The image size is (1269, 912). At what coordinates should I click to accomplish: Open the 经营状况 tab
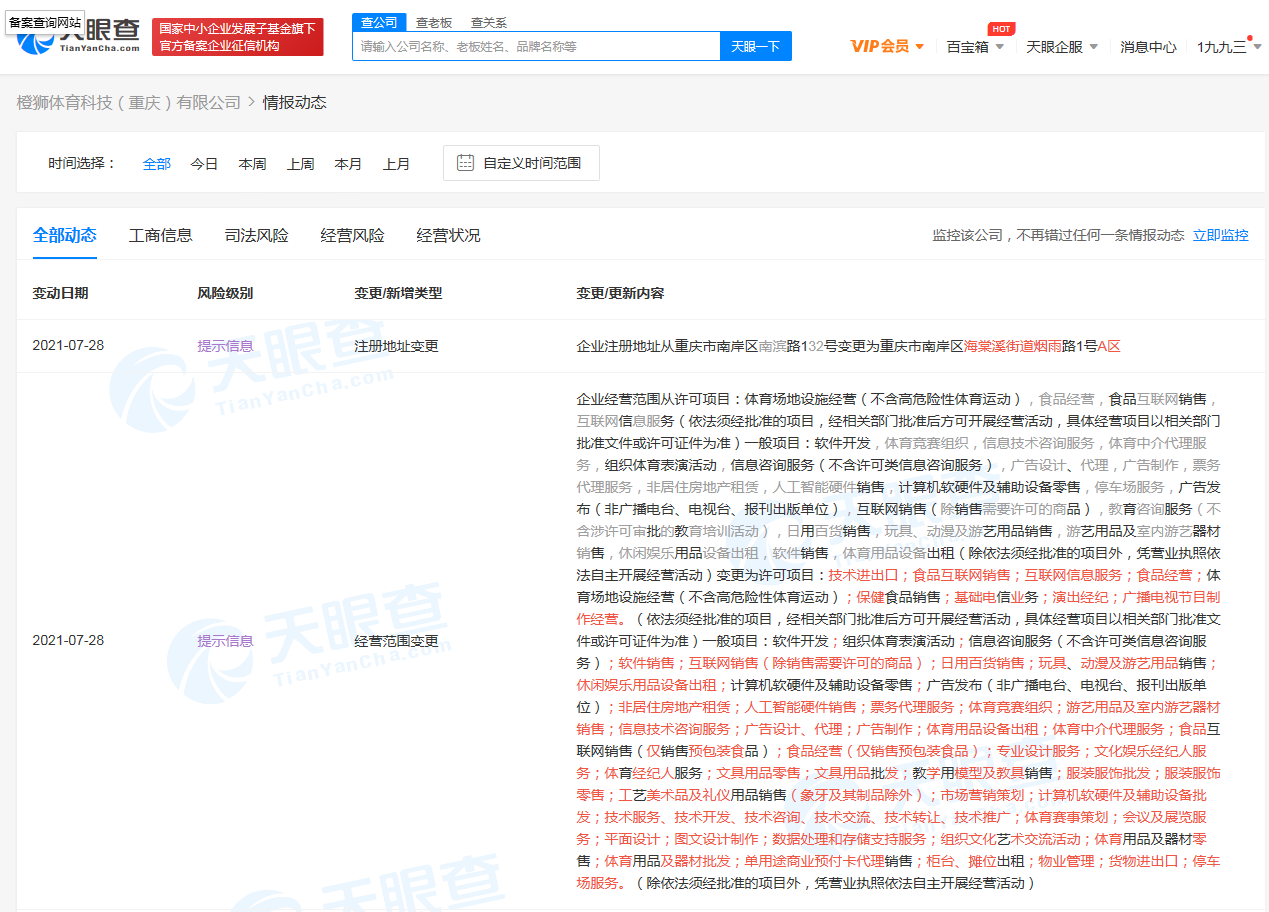(448, 235)
